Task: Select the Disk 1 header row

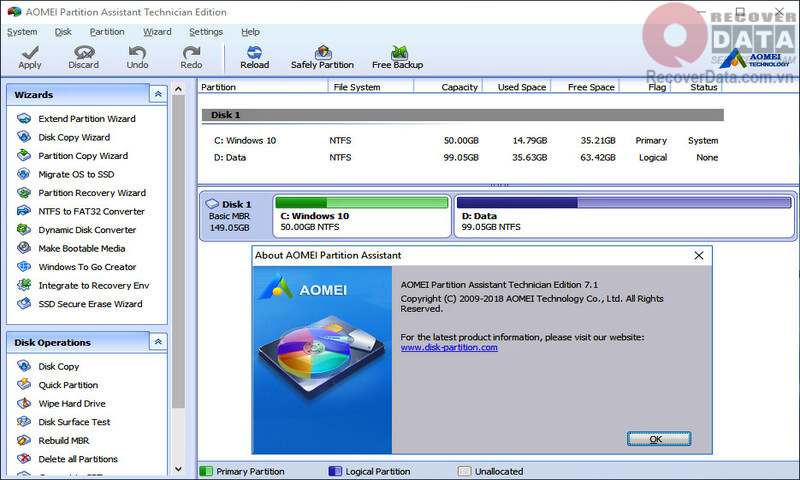Action: 463,115
